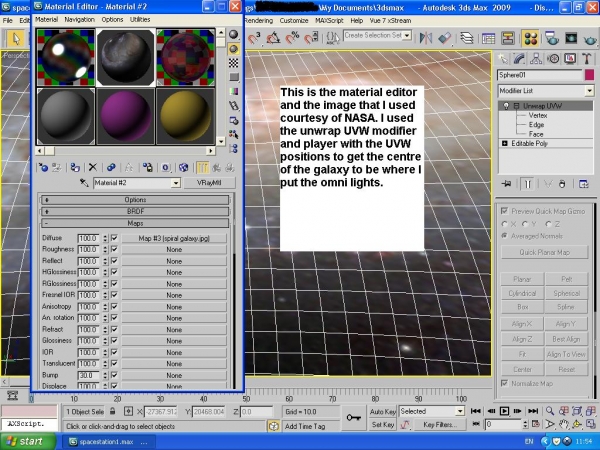Screen dimensions: 600x450
Task: Click the Show Map in Viewport icon
Action: tap(184, 168)
